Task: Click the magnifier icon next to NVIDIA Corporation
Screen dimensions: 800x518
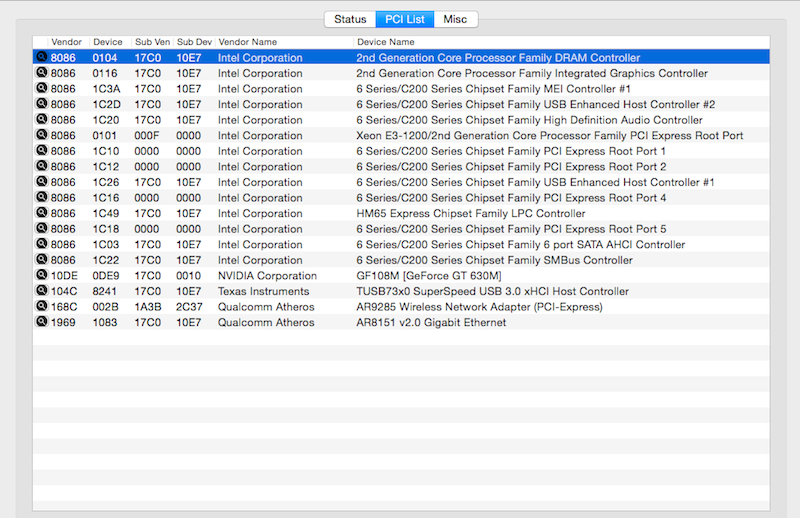Action: point(41,276)
